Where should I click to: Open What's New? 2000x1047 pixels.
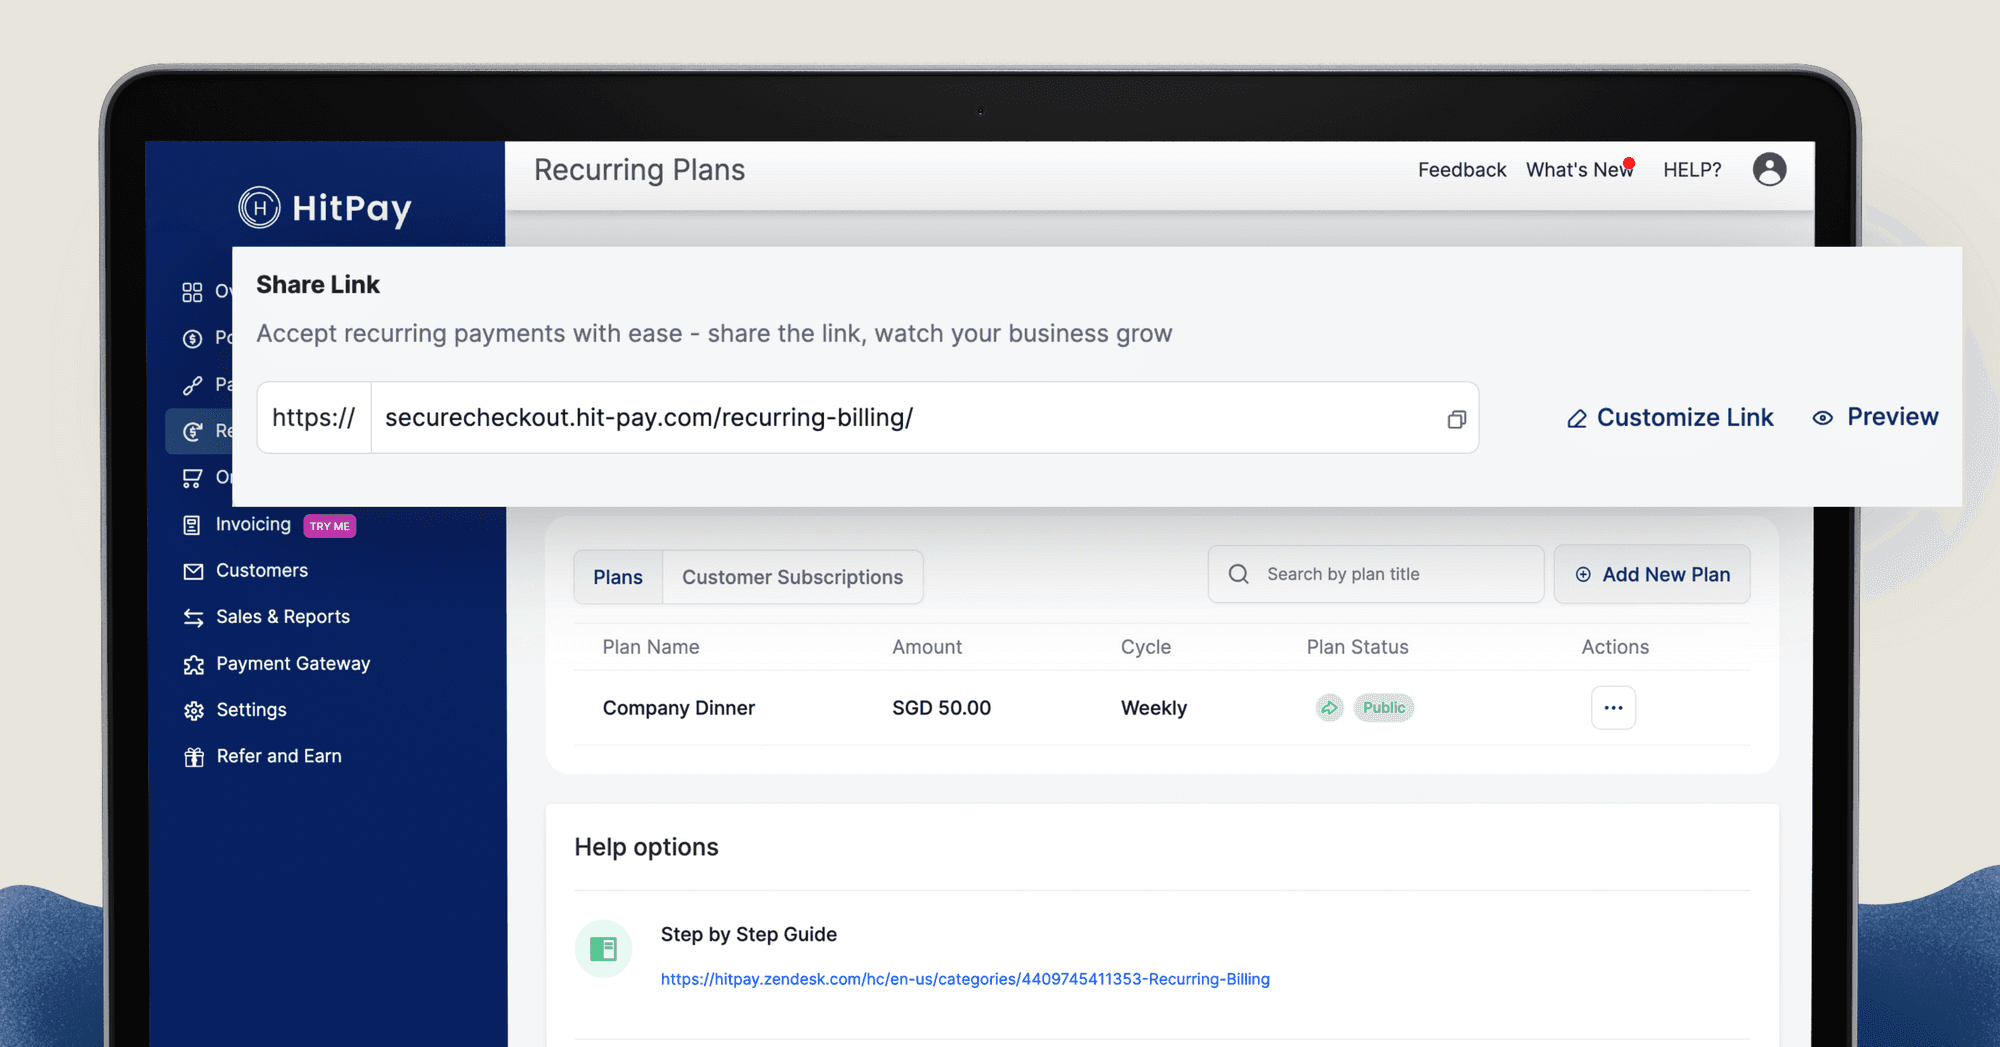1579,170
